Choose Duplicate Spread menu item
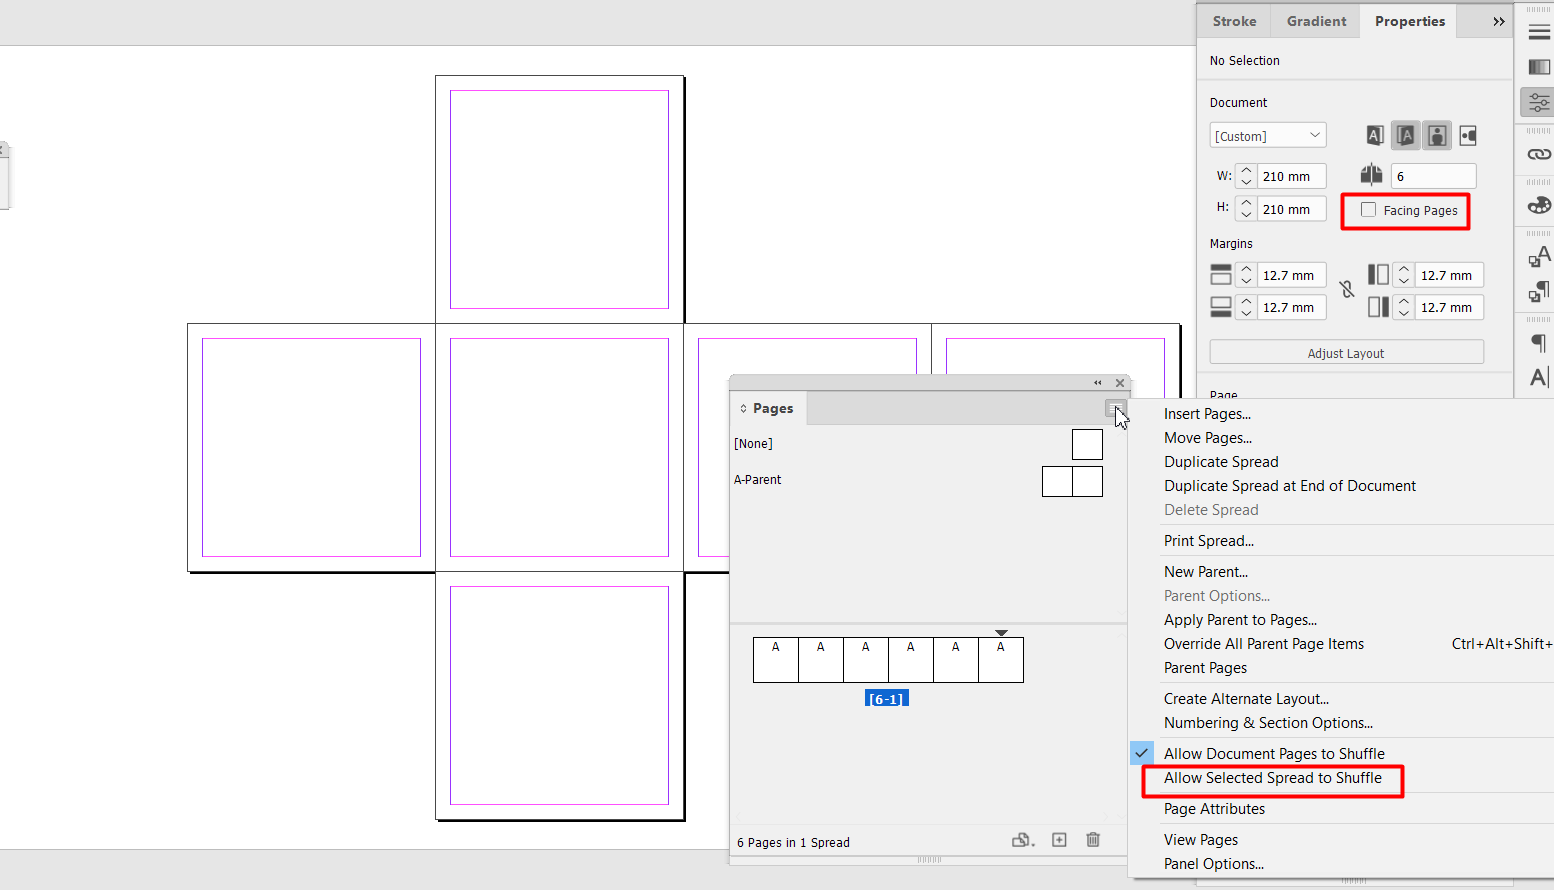1554x890 pixels. (x=1221, y=462)
